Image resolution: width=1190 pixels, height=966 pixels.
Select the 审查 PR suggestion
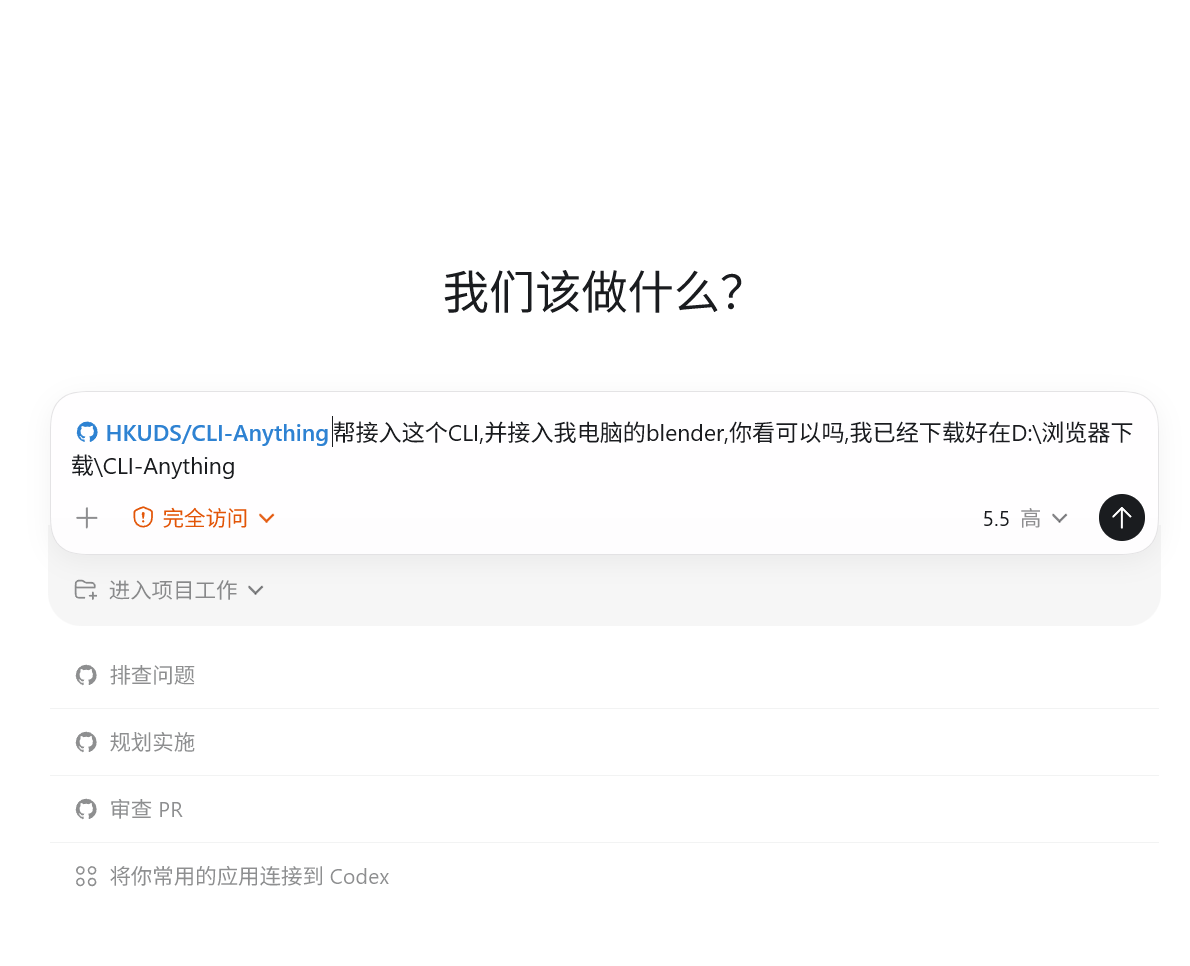[604, 810]
